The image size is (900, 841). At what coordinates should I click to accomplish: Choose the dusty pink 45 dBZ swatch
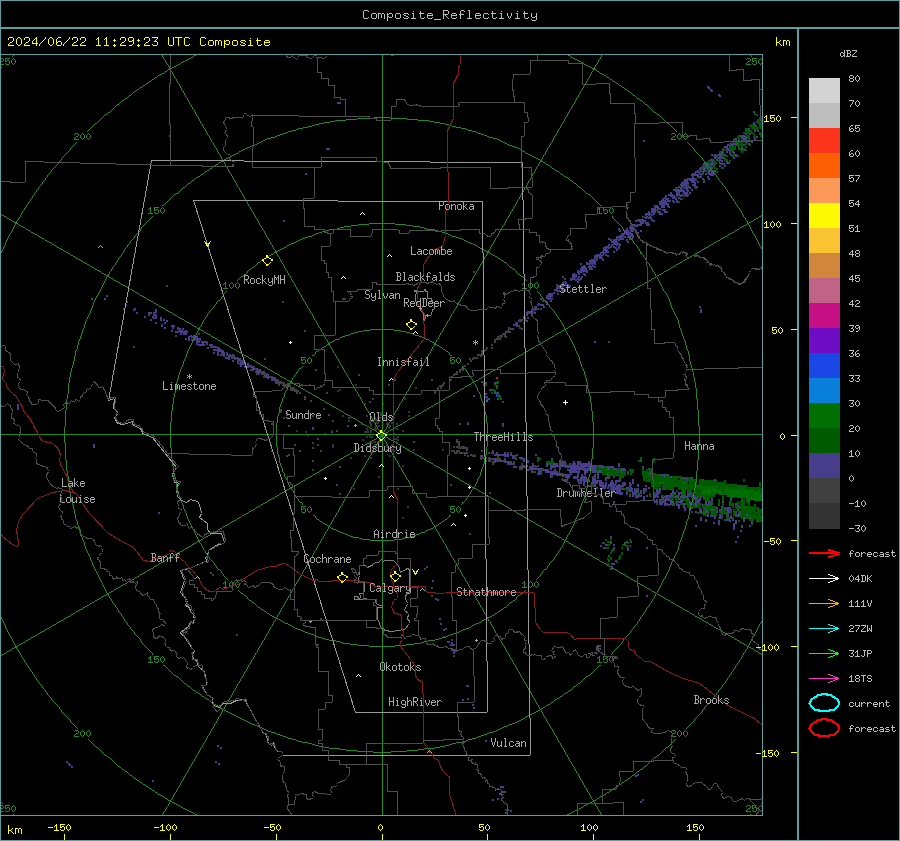(824, 290)
